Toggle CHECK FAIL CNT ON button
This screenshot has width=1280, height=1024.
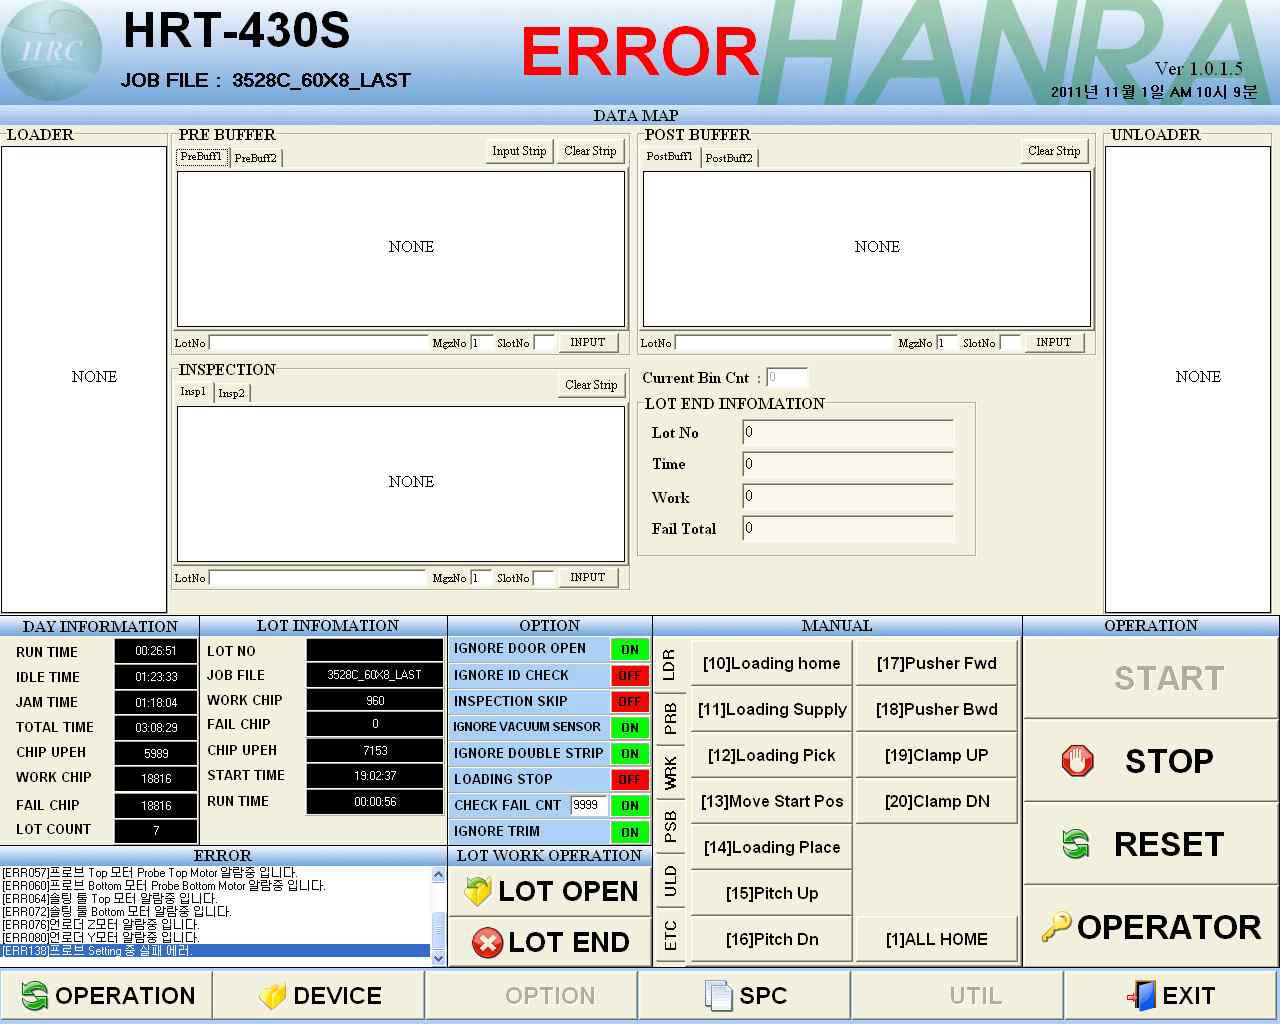[629, 805]
